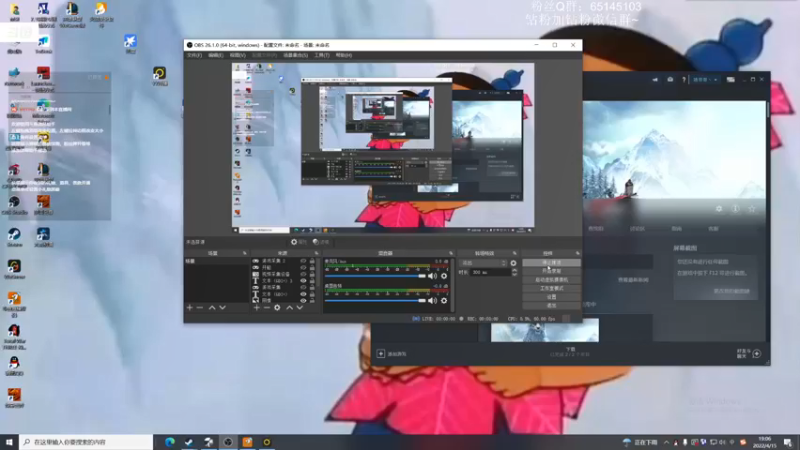
Task: Open source properties gear in Sources toolbar
Action: (277, 308)
